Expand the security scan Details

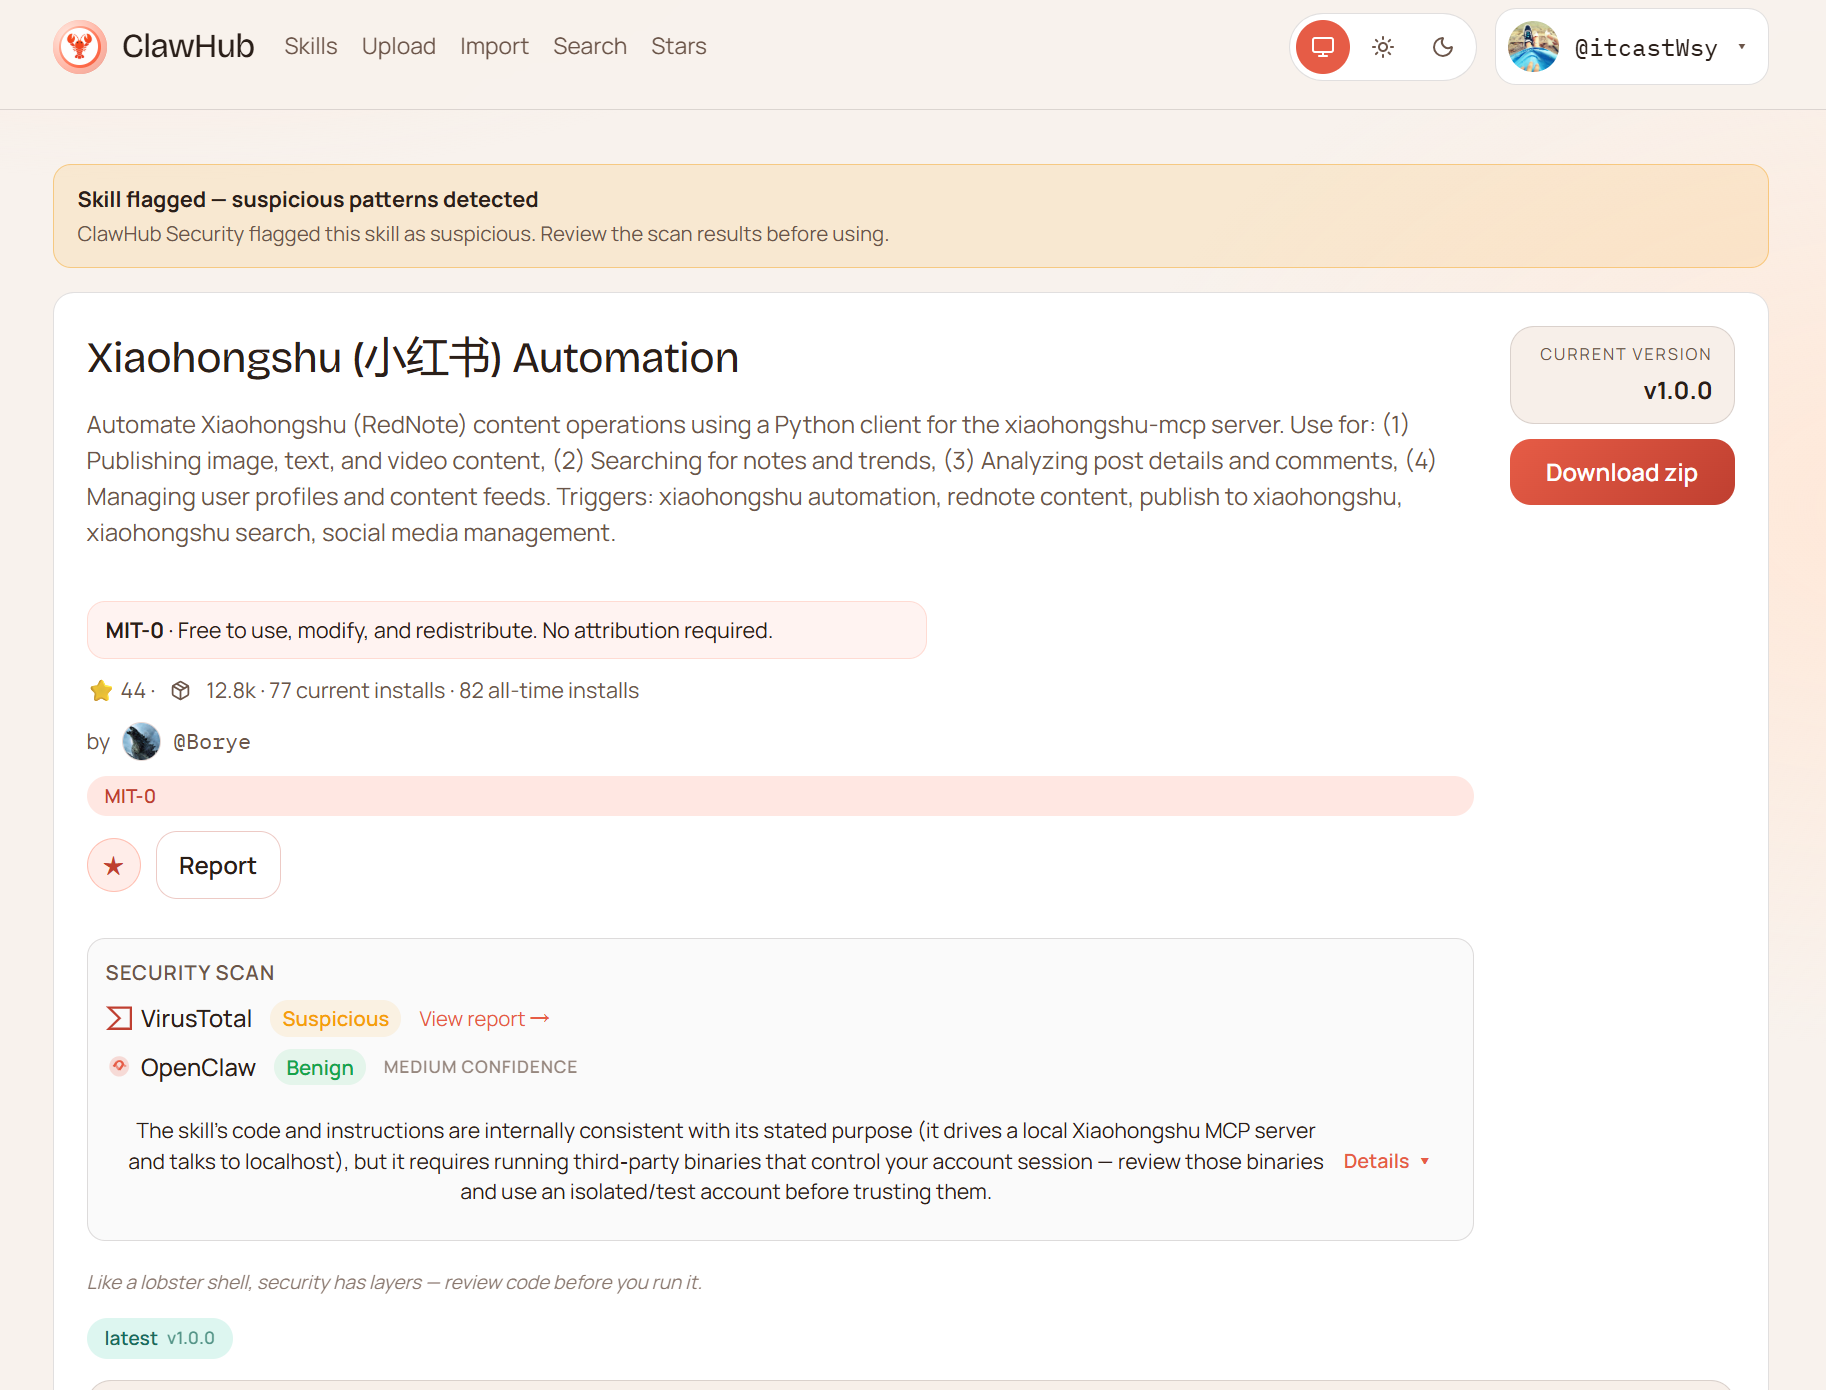click(x=1385, y=1161)
